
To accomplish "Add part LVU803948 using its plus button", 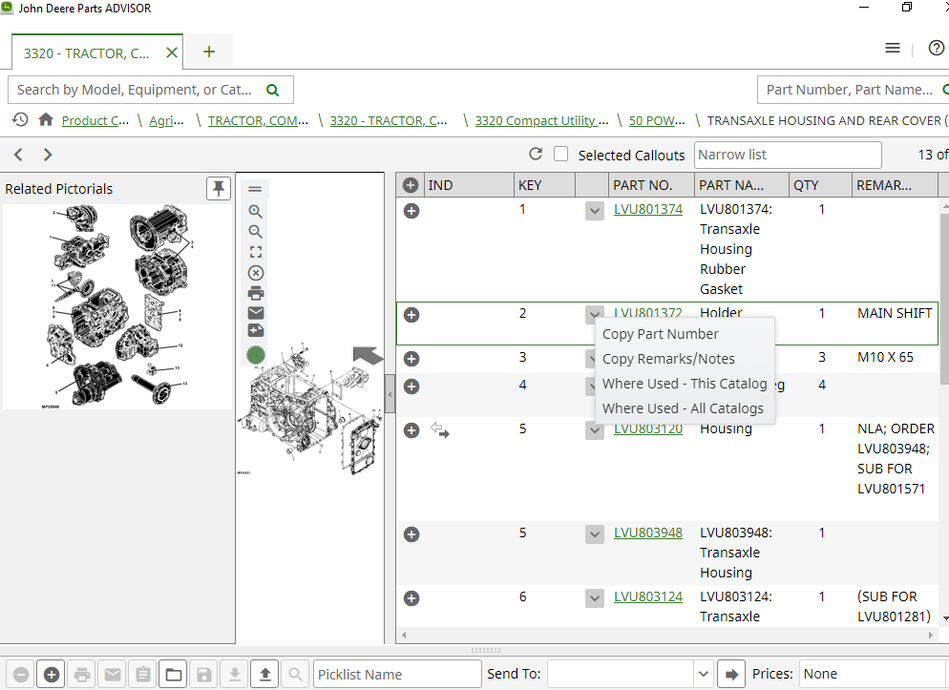I will (411, 534).
